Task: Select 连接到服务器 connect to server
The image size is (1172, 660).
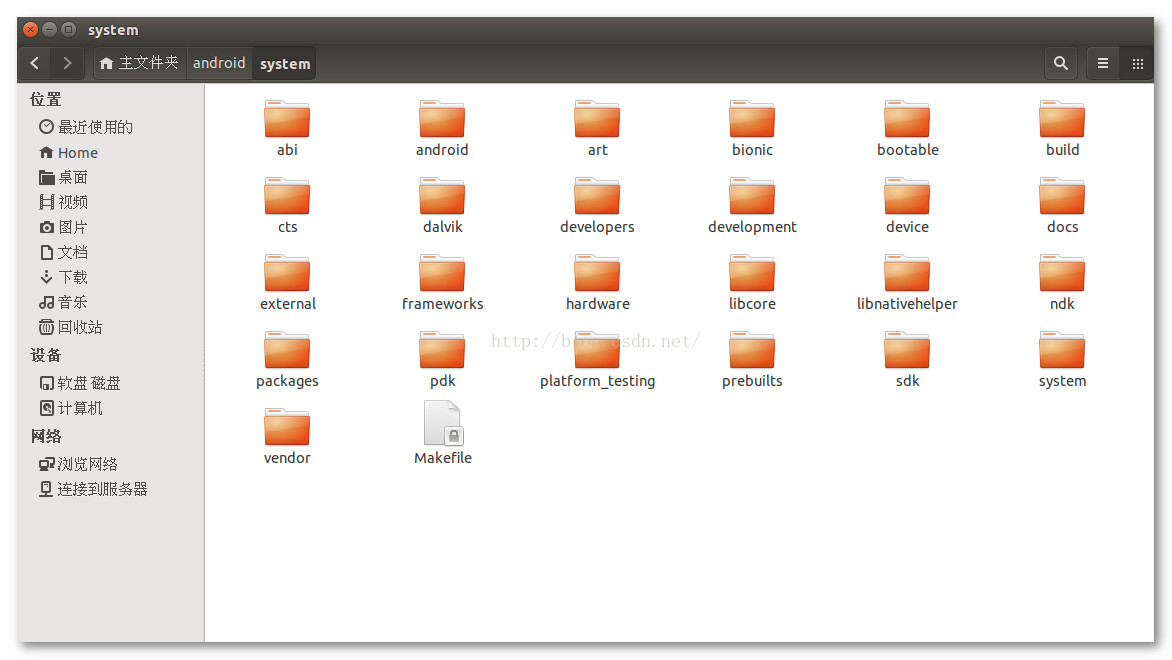Action: point(93,489)
